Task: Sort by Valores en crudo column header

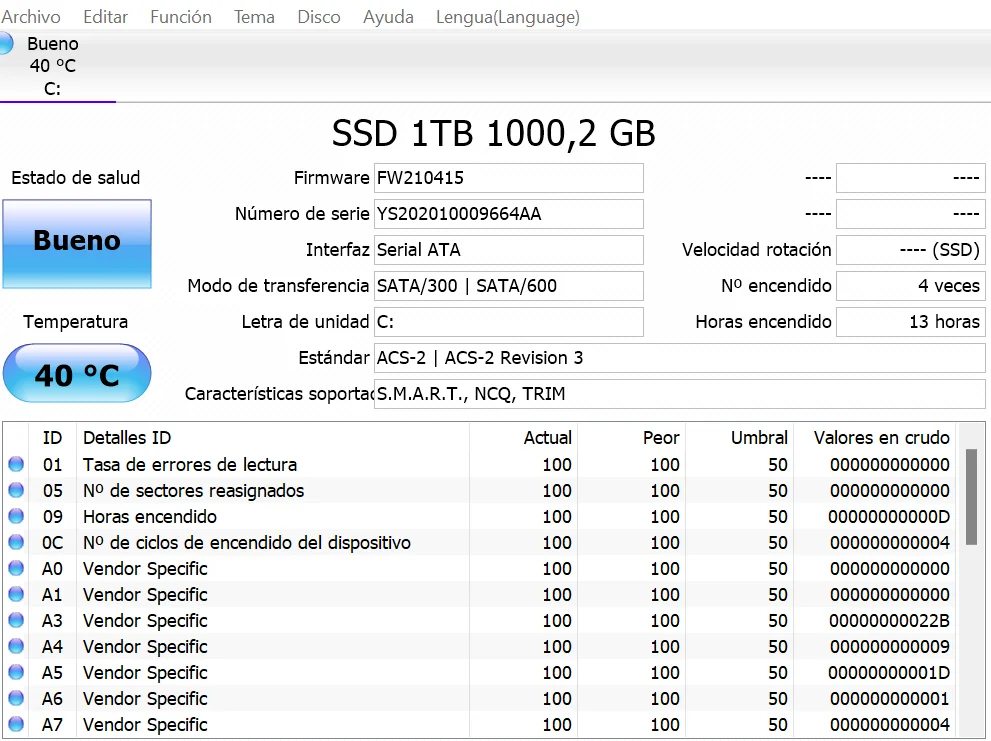Action: tap(875, 438)
